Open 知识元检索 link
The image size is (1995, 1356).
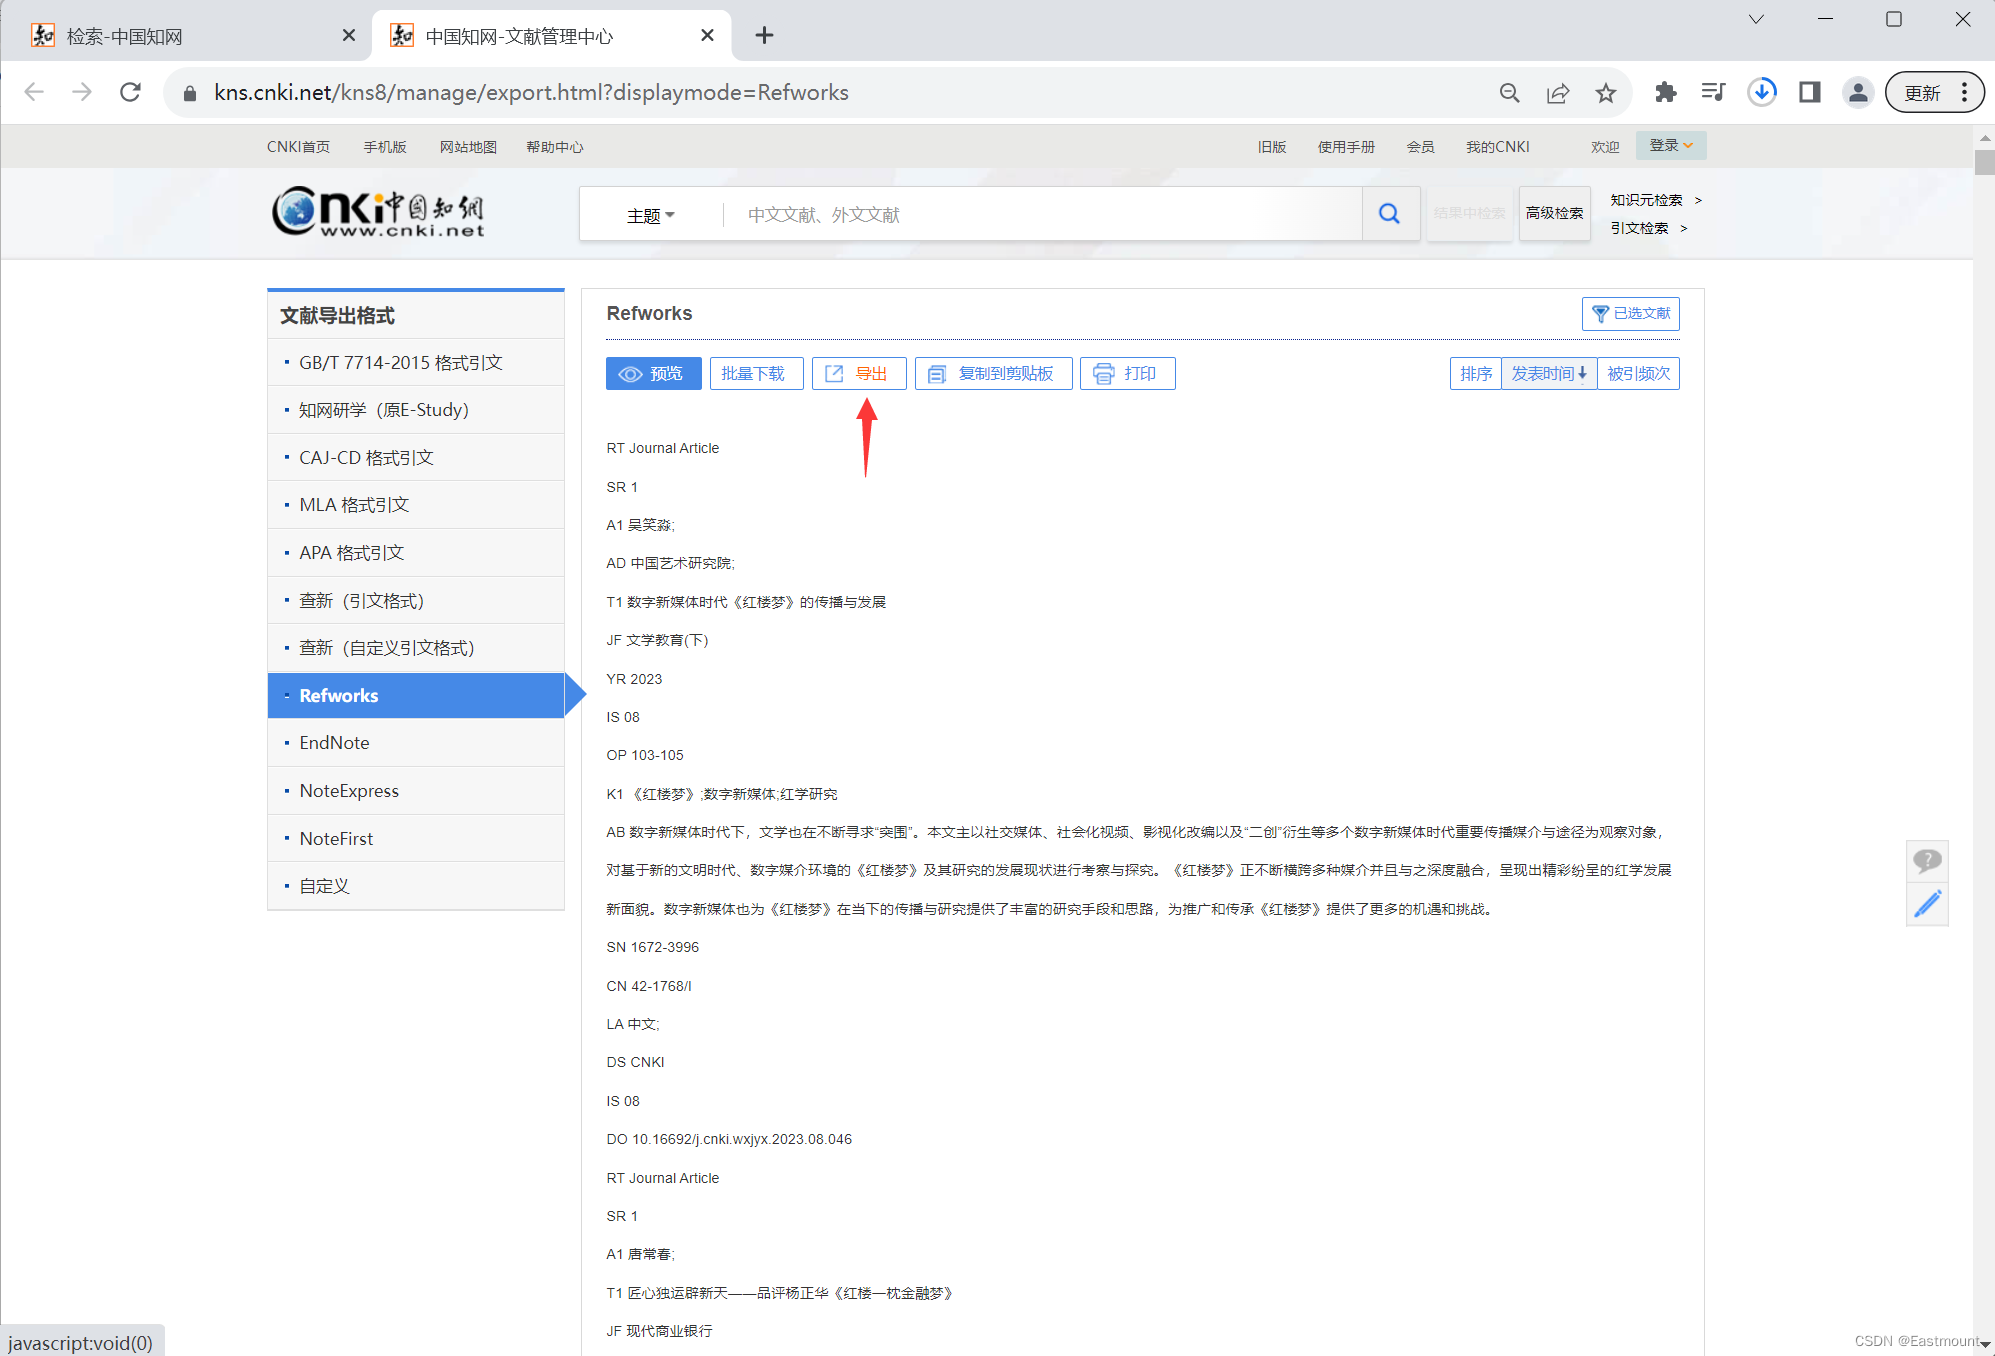coord(1646,200)
